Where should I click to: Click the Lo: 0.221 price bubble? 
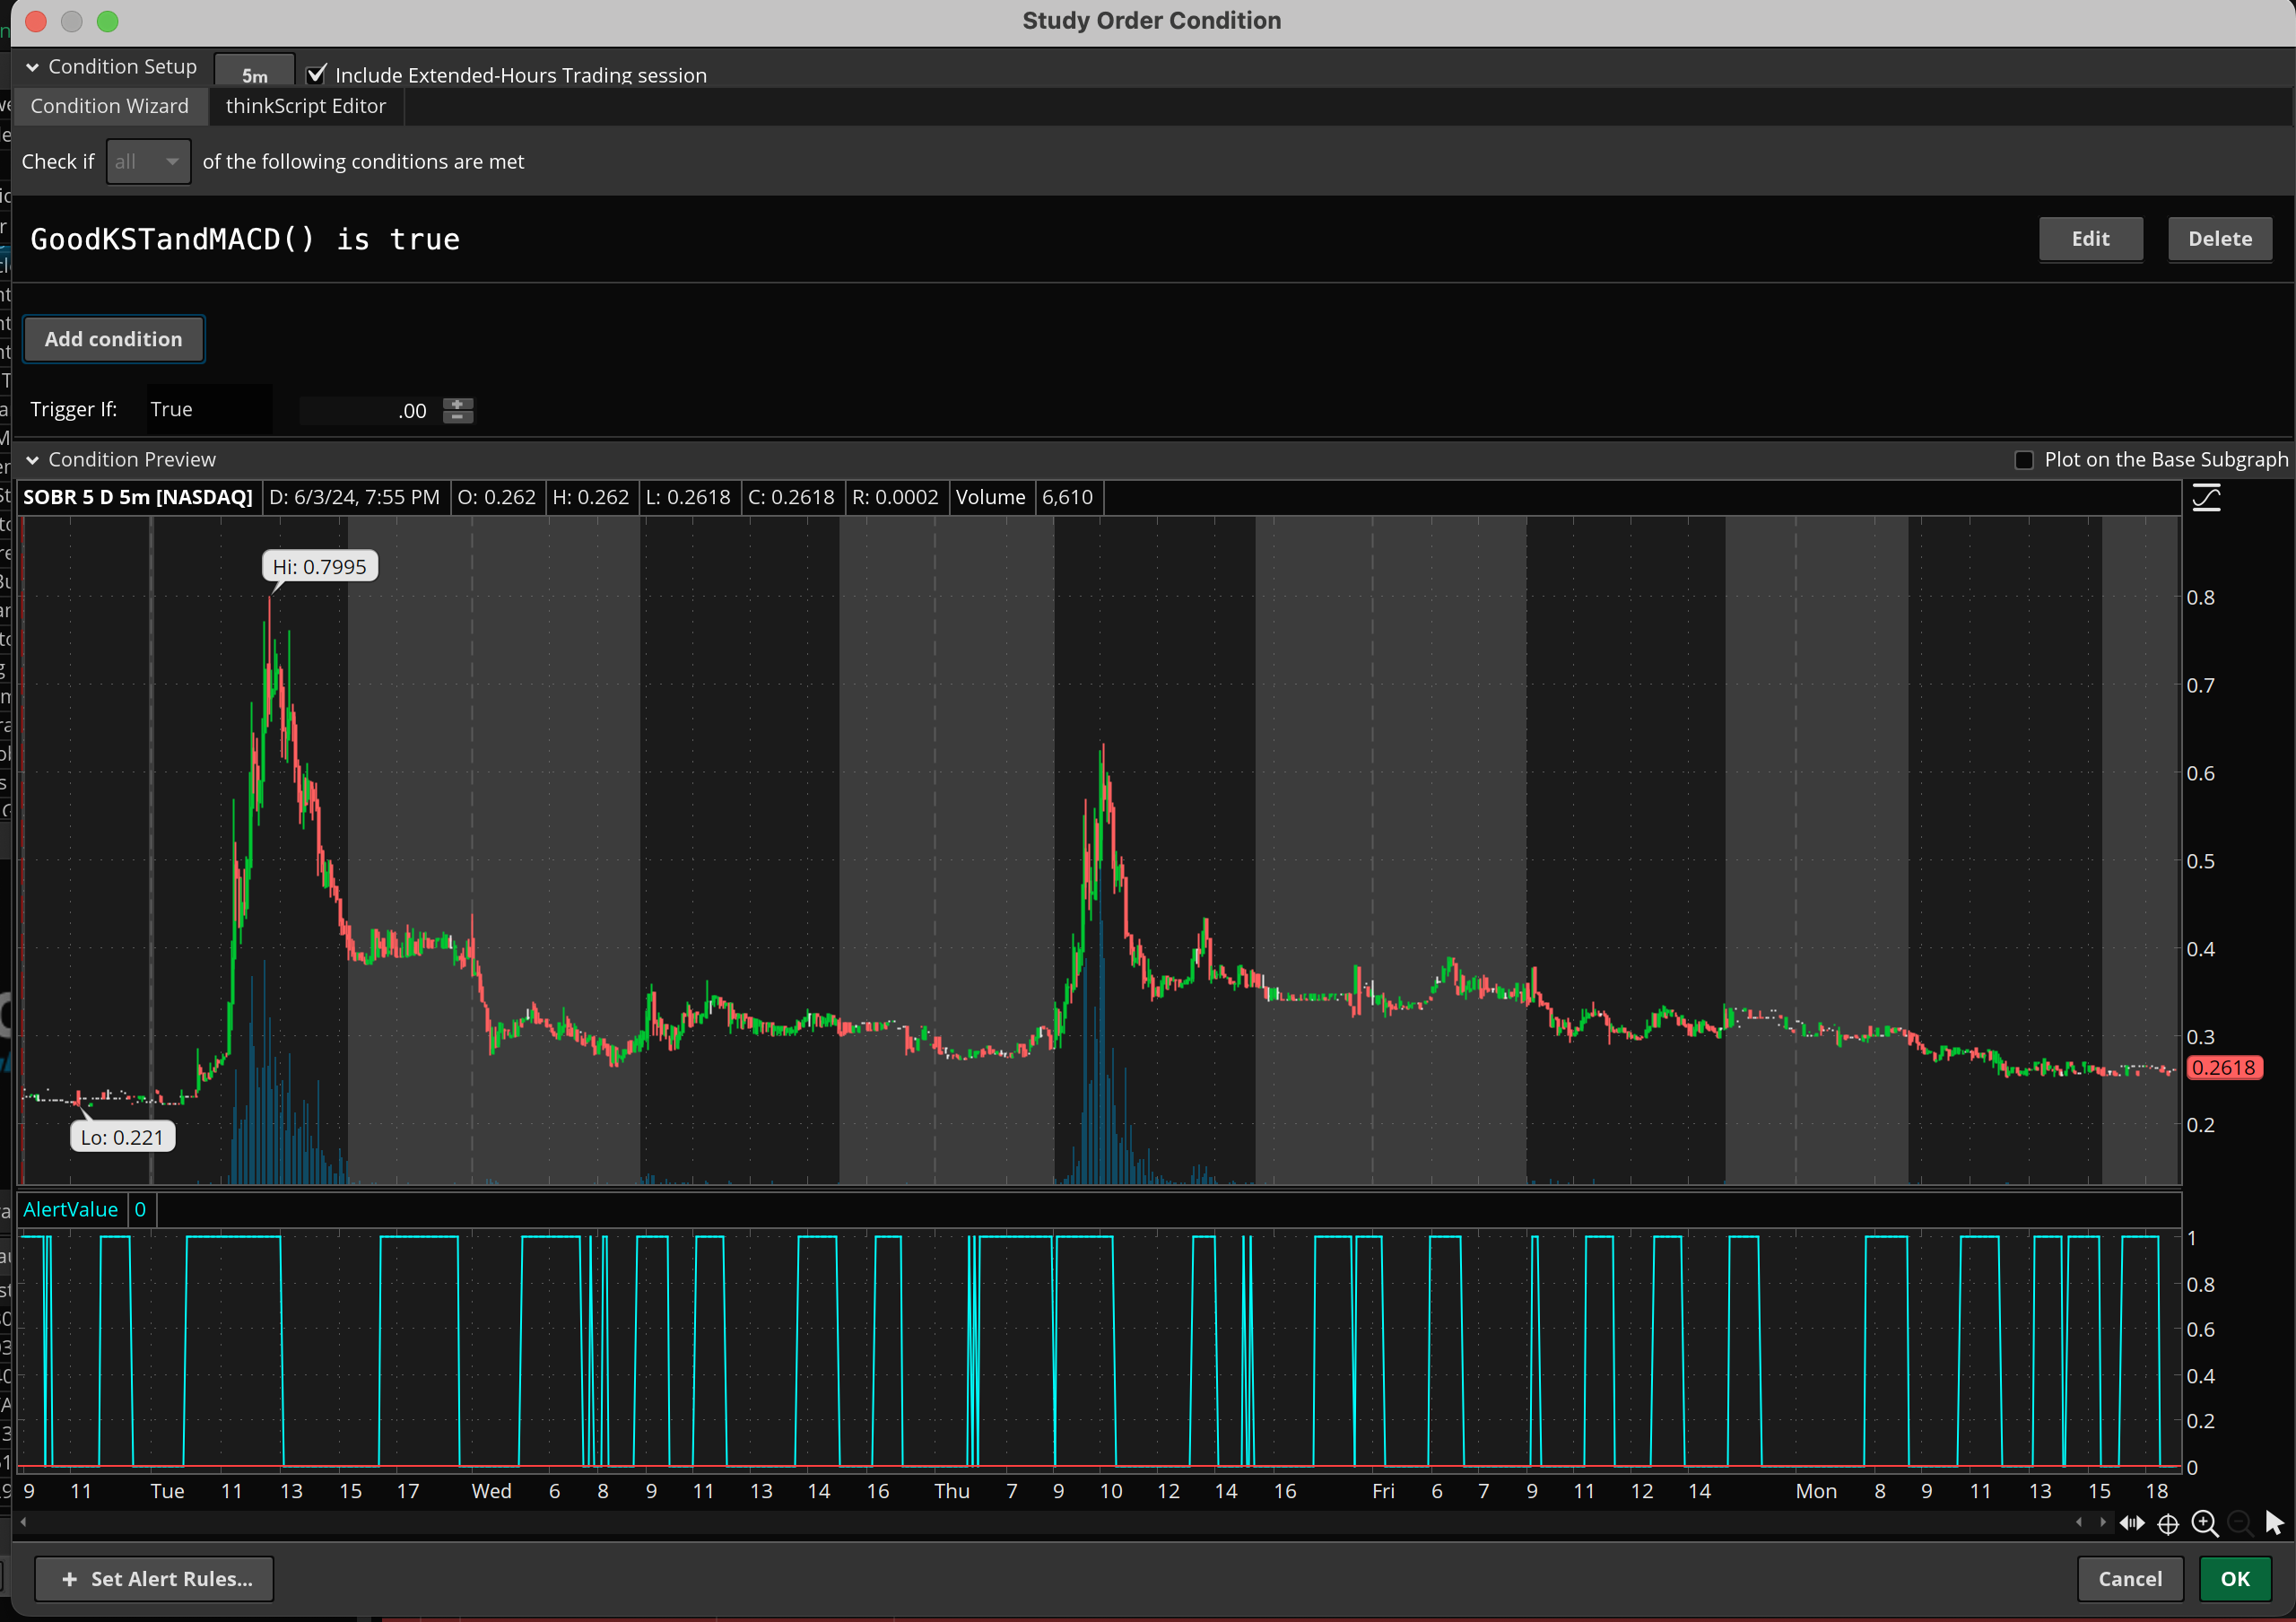tap(122, 1137)
